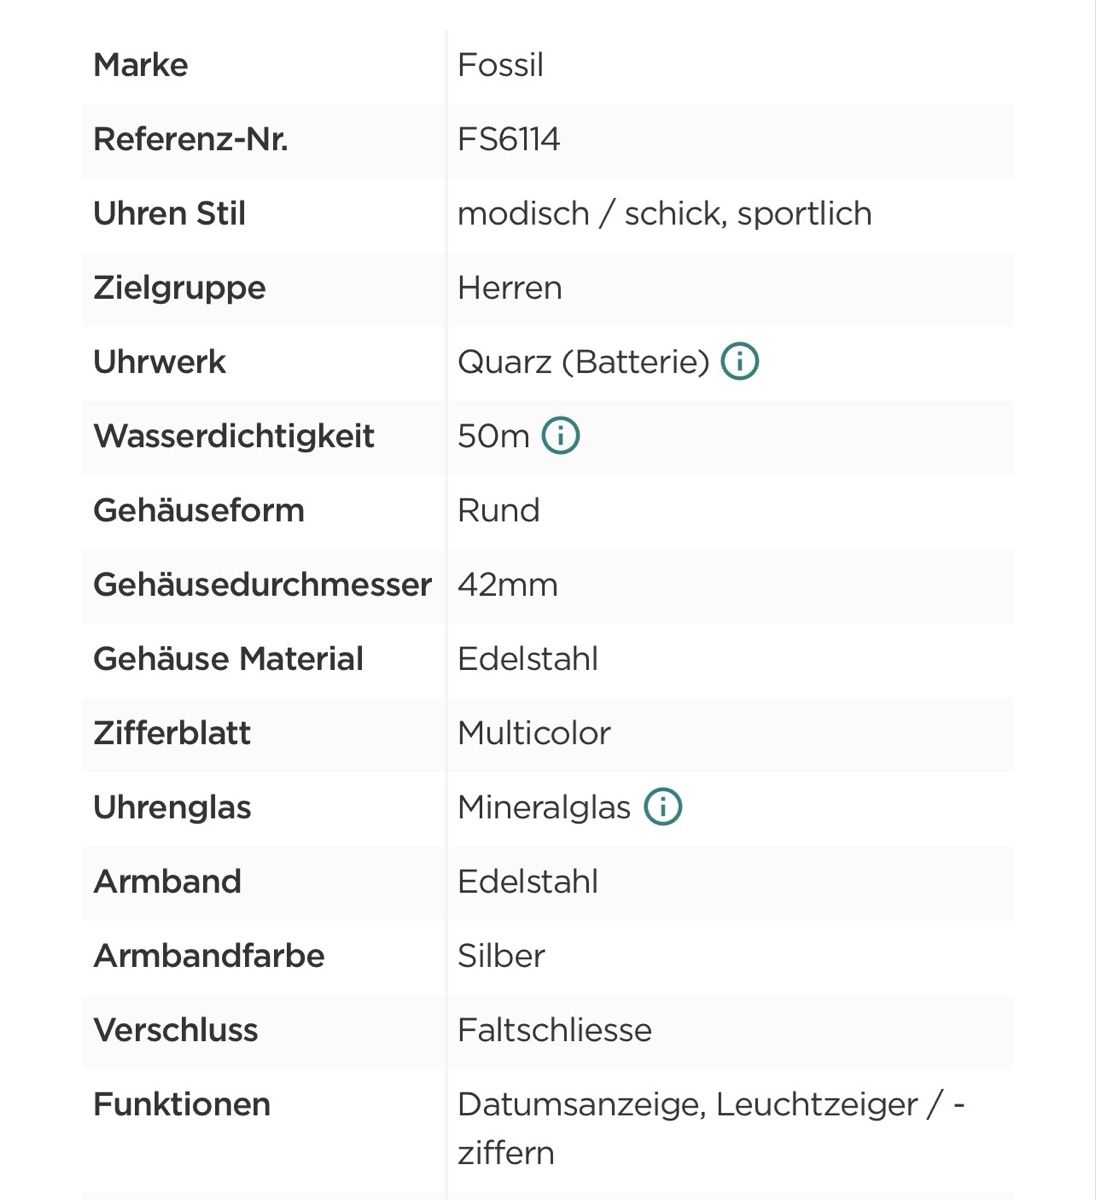Screen dimensions: 1096x1200
Task: Open info icon next to Mineralglas
Action: point(662,806)
